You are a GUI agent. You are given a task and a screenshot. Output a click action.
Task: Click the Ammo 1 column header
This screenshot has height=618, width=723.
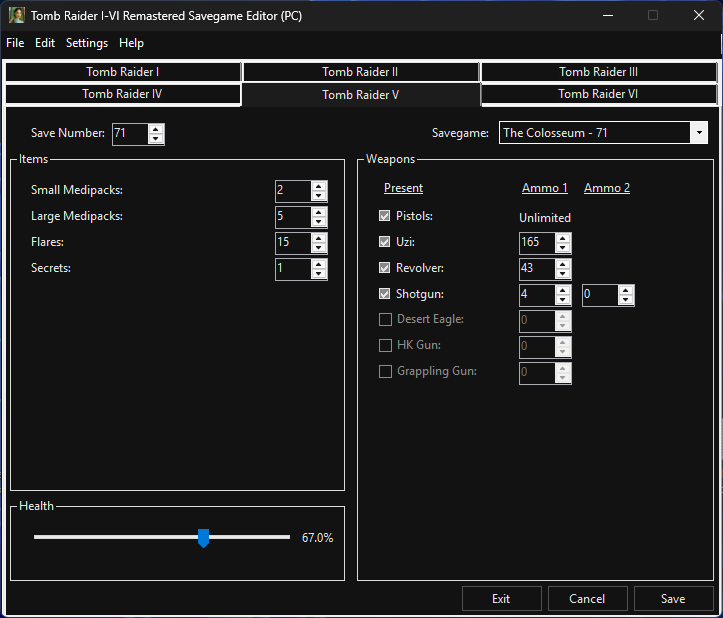tap(545, 188)
